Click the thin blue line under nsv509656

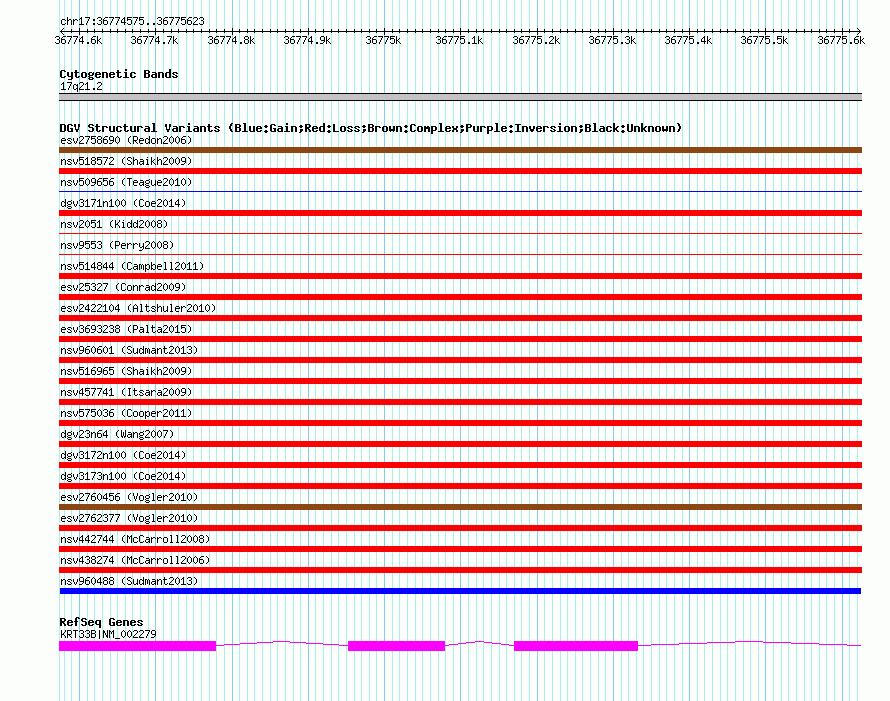click(x=460, y=191)
